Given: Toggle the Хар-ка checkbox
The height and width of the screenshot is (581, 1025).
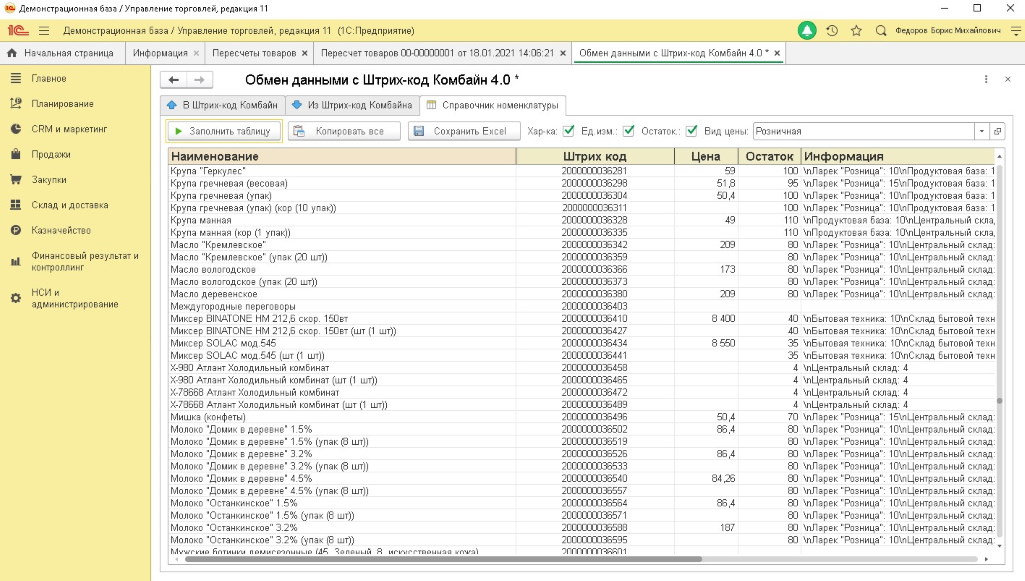Looking at the screenshot, I should (568, 131).
